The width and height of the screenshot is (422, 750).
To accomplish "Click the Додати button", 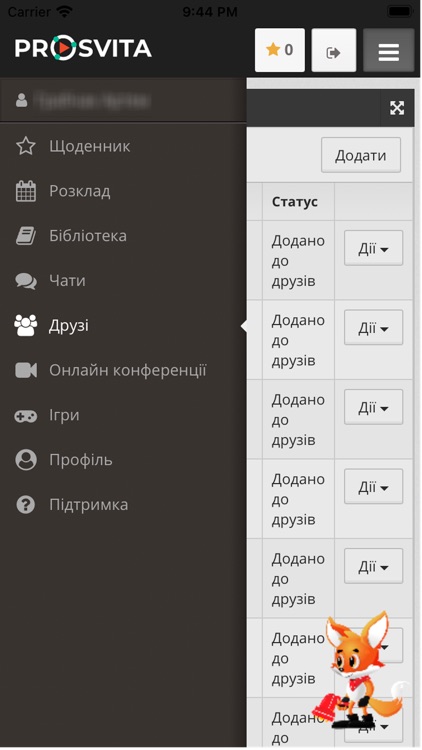I will [x=361, y=155].
